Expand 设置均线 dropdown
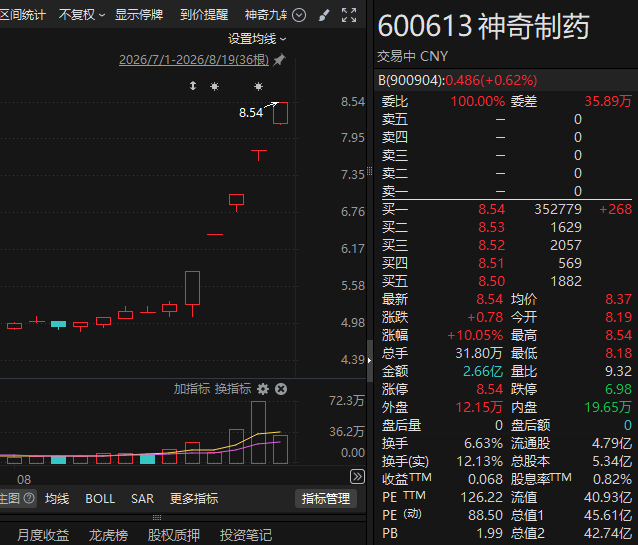638x545 pixels. click(x=257, y=39)
